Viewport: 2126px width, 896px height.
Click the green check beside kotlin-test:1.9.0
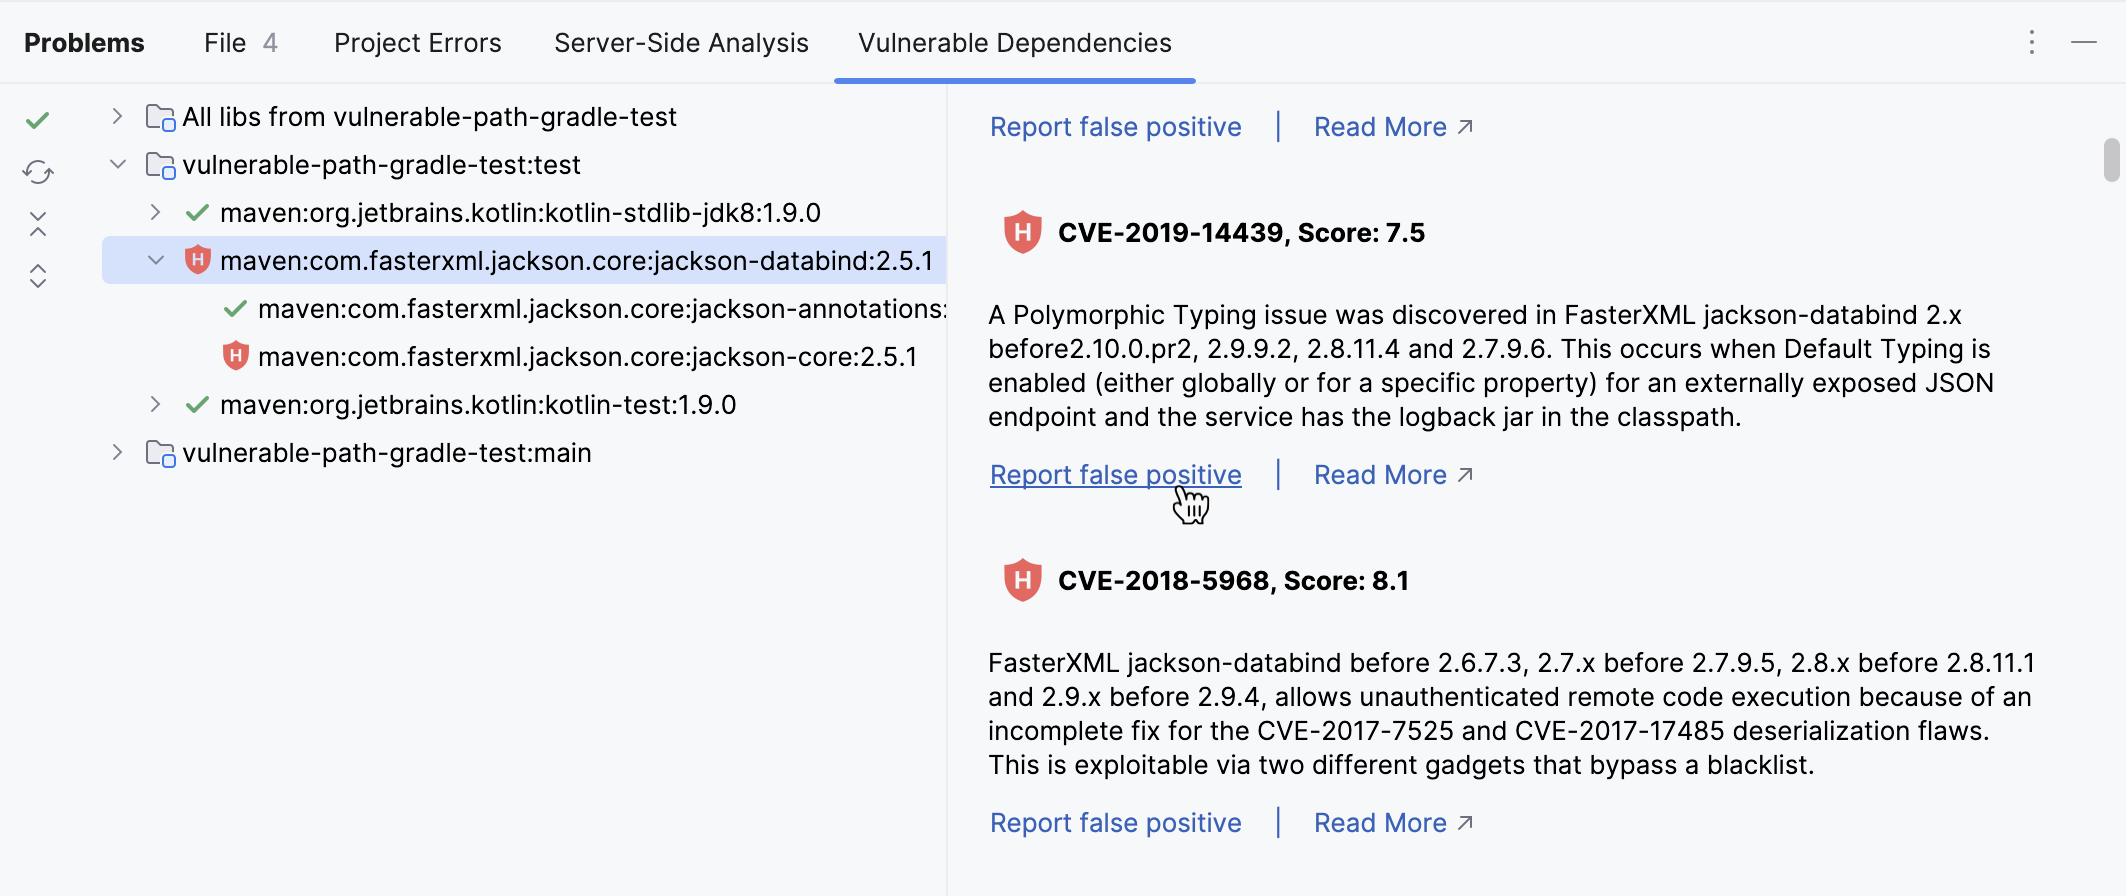click(197, 404)
